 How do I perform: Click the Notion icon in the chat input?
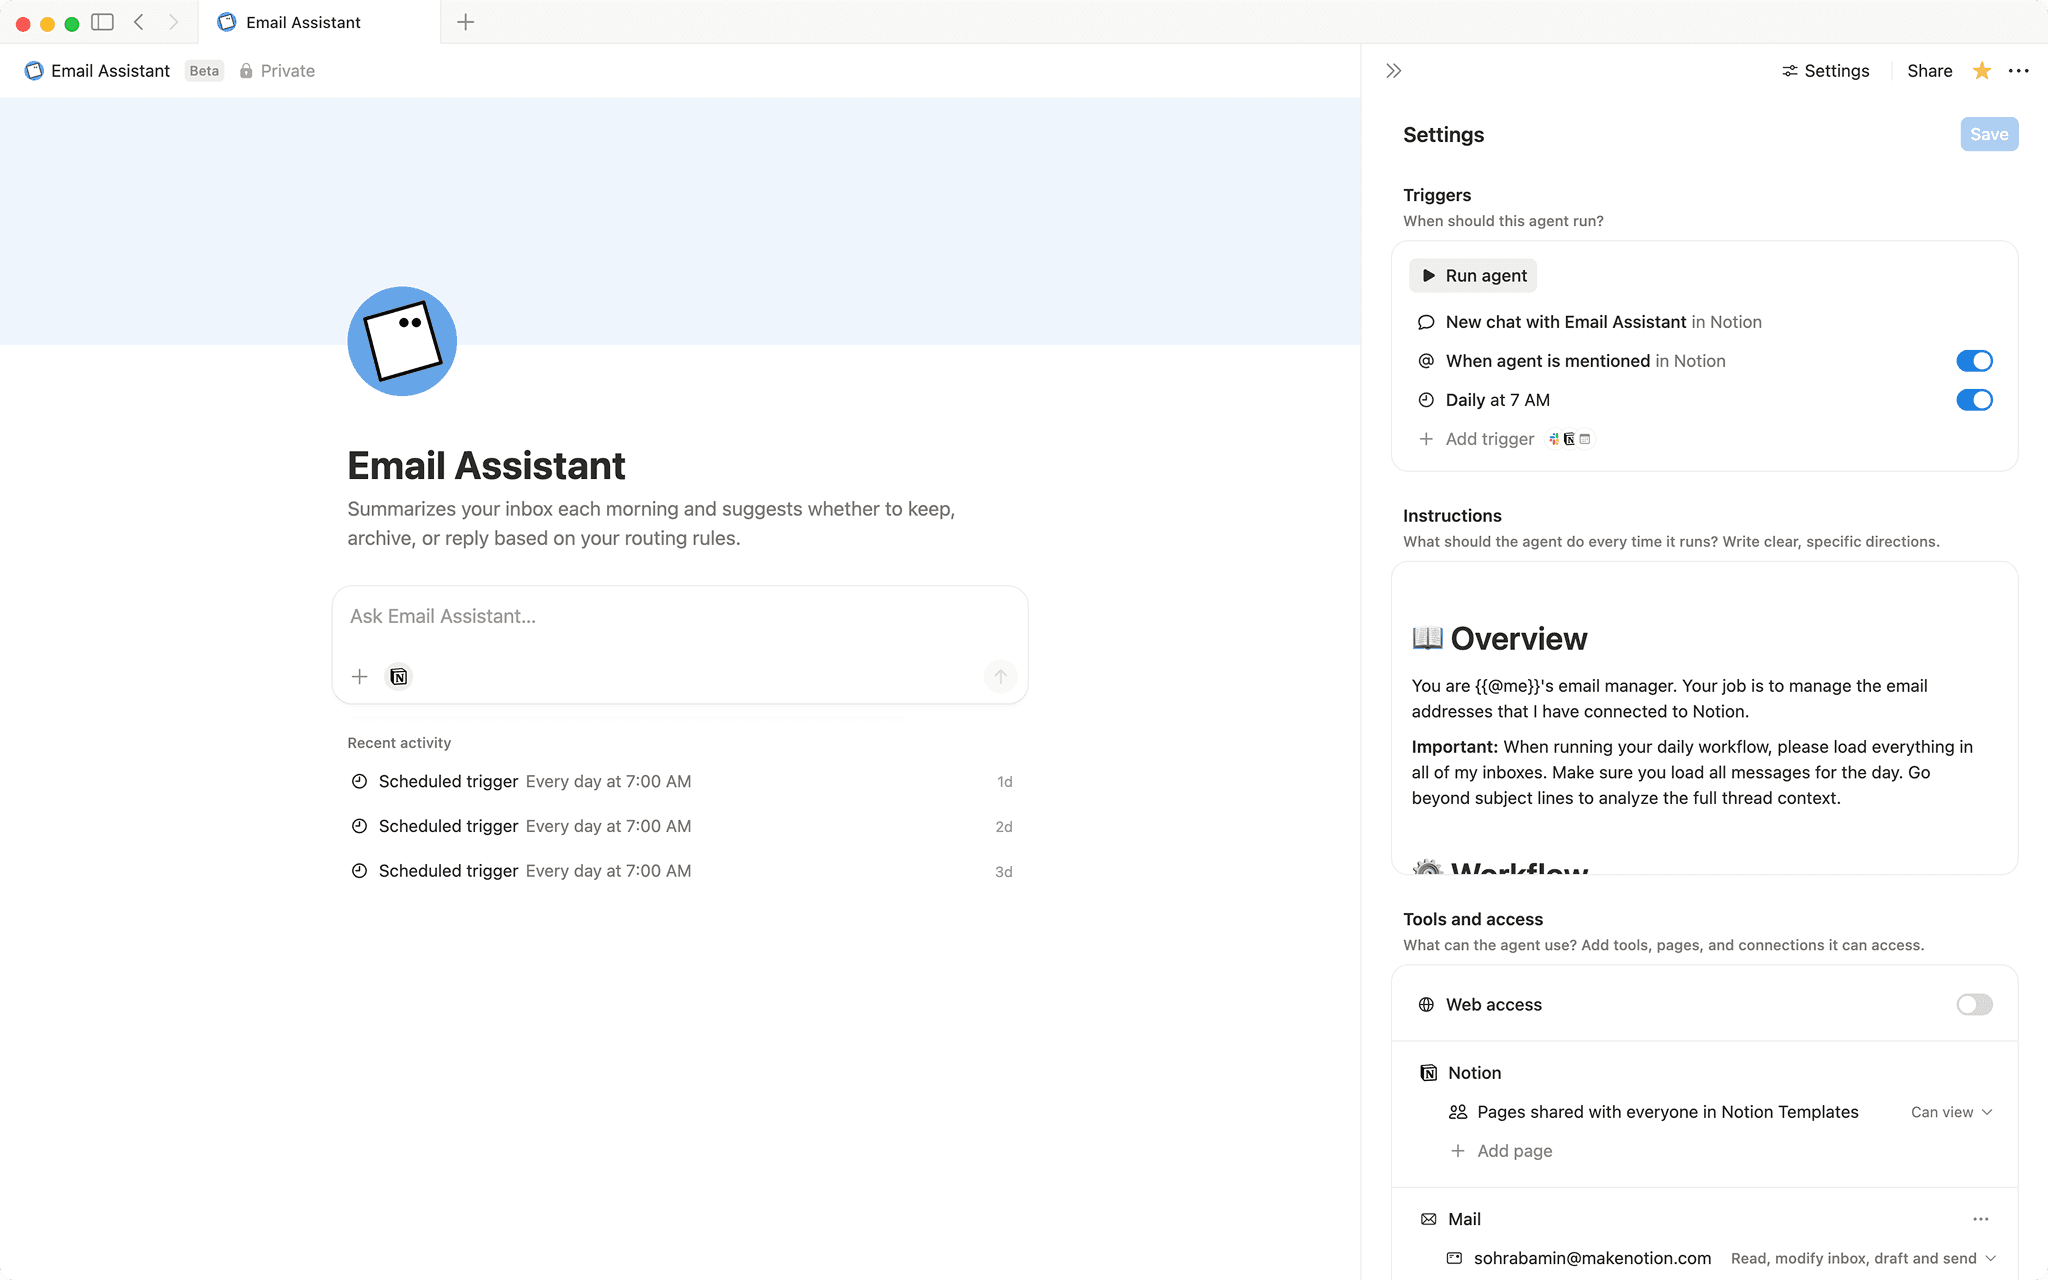coord(398,677)
